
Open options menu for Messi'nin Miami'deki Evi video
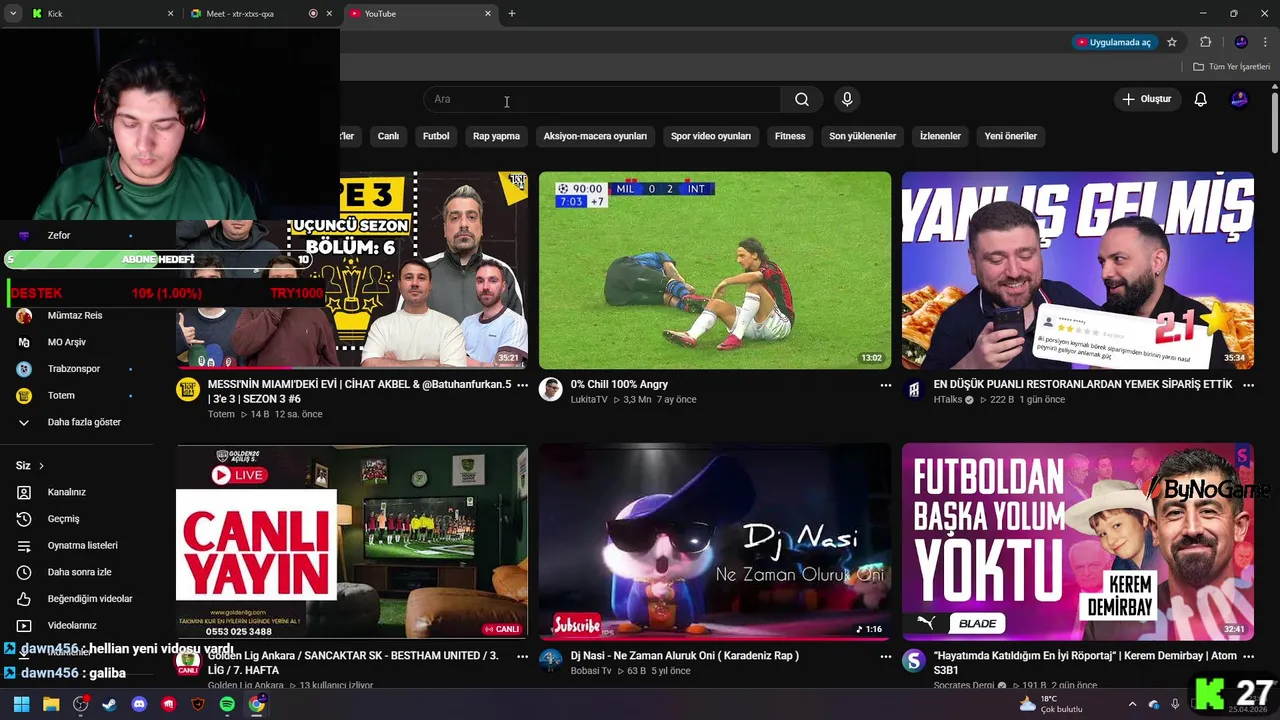tap(522, 385)
